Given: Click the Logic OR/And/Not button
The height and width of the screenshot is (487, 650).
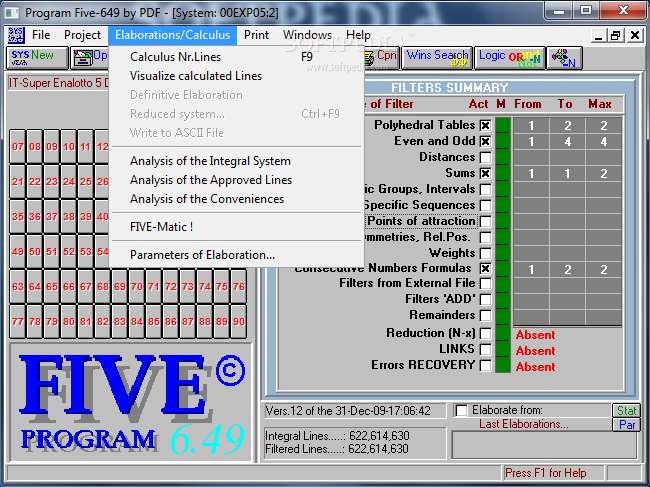Looking at the screenshot, I should (509, 57).
